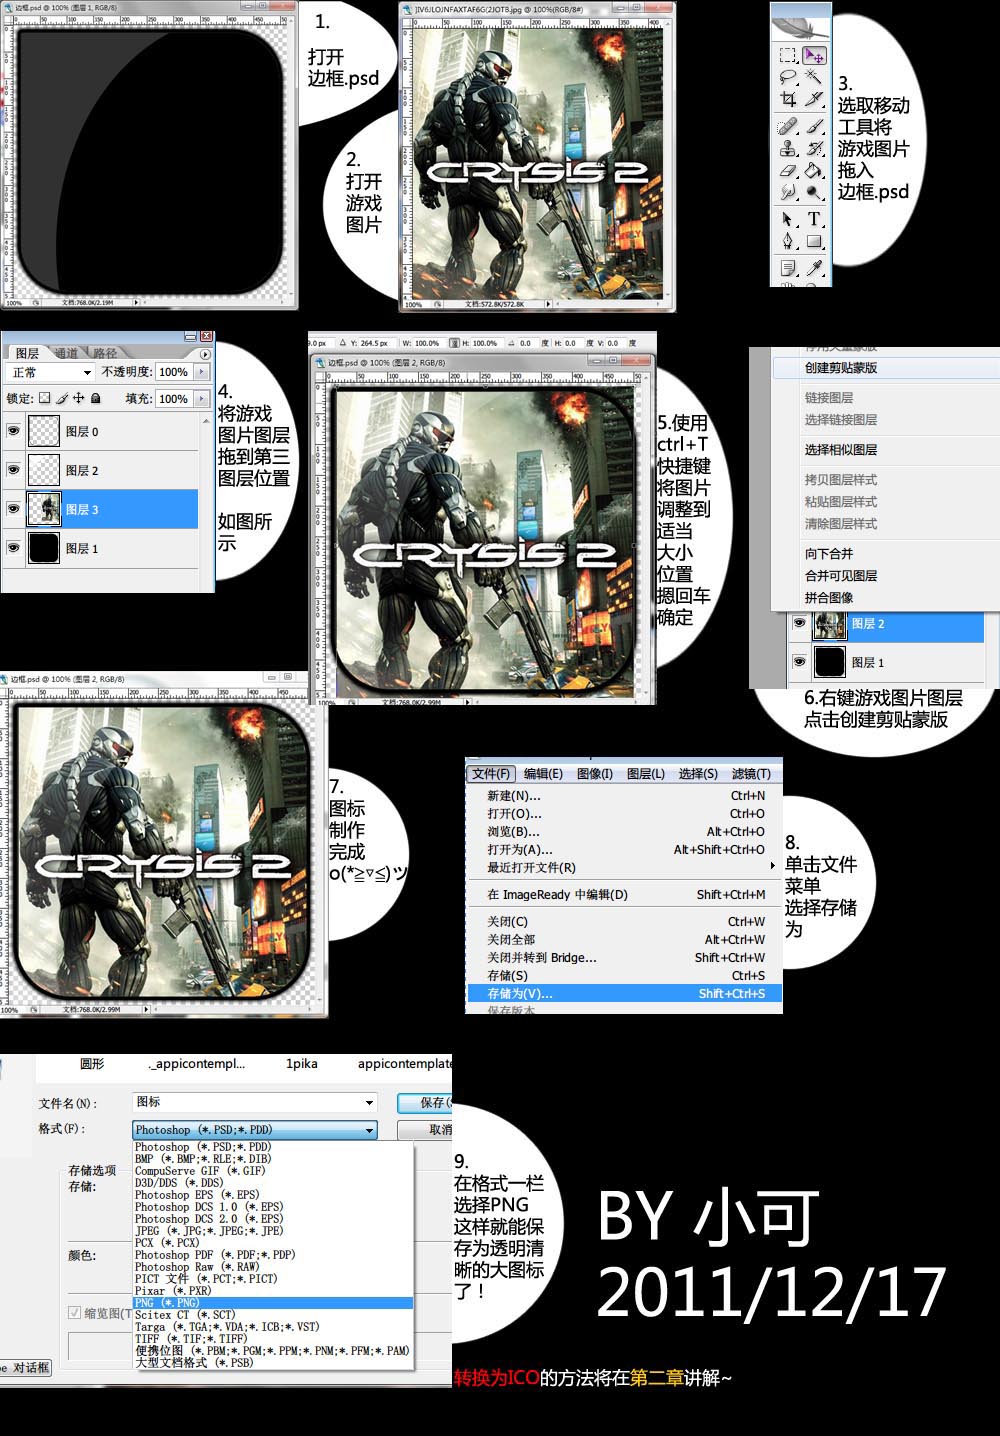
Task: Select the Magic Wand tool
Action: [814, 77]
